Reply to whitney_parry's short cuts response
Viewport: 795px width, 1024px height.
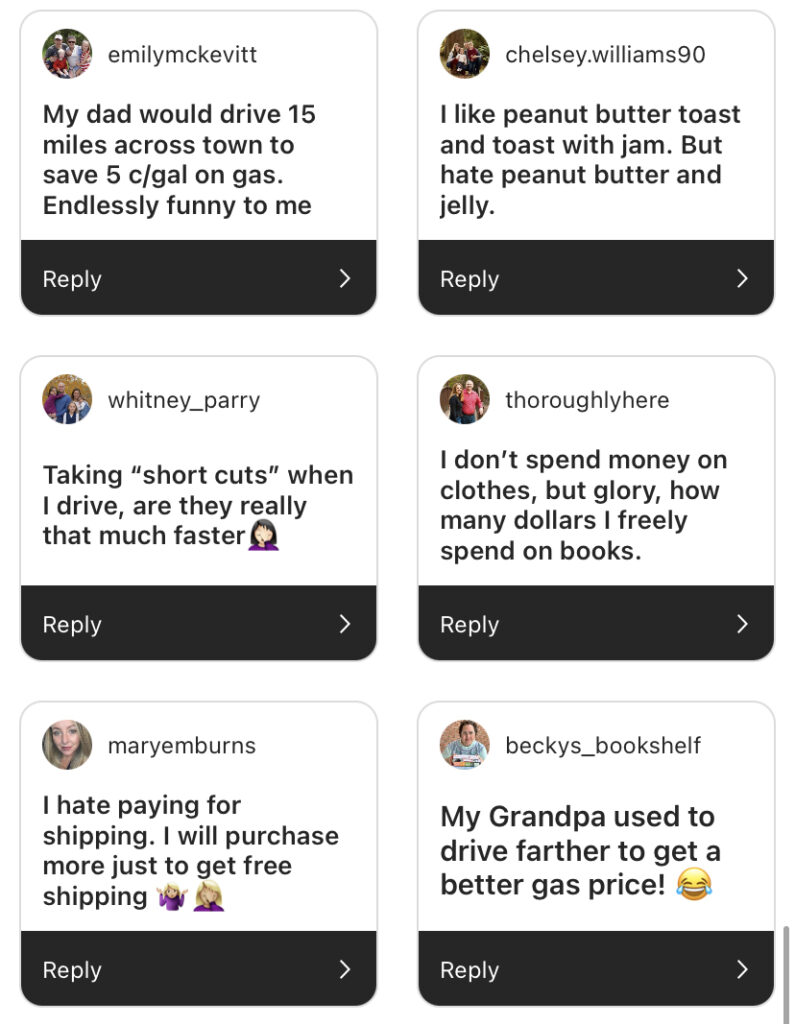[x=72, y=625]
